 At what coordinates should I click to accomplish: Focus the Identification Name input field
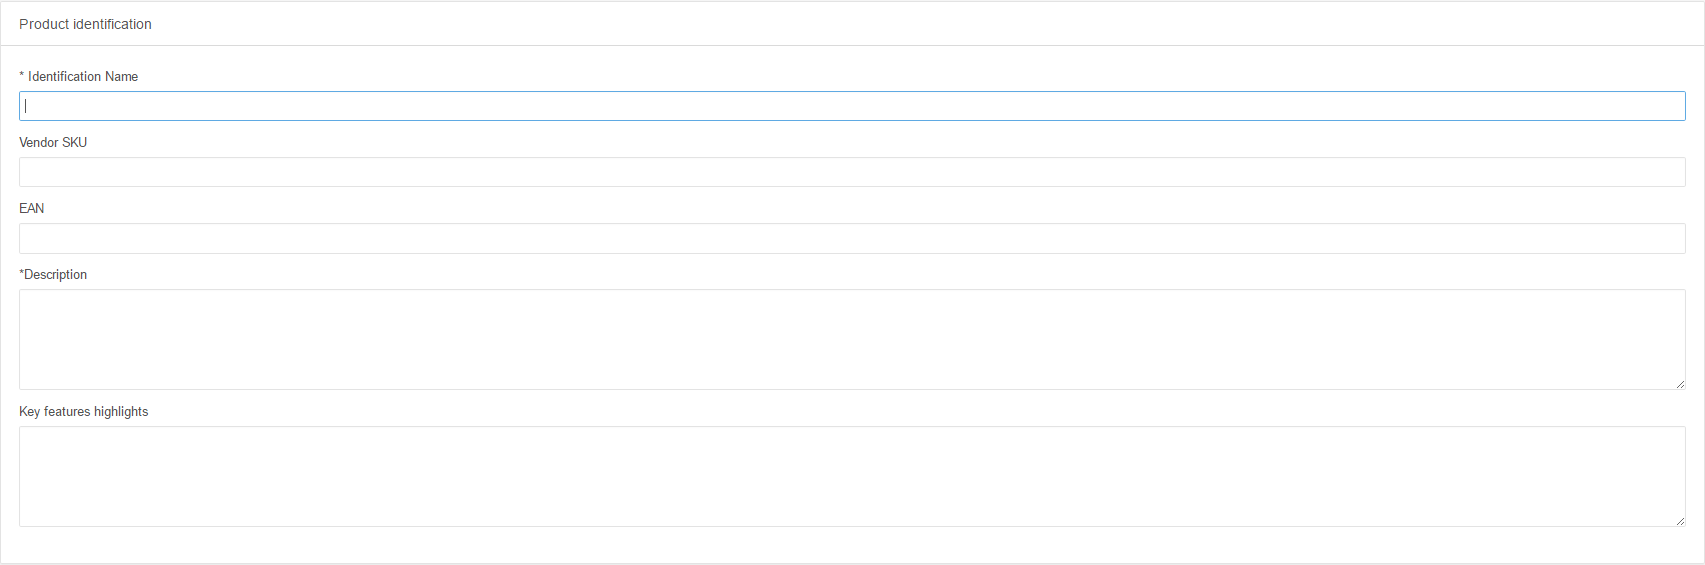(x=852, y=106)
